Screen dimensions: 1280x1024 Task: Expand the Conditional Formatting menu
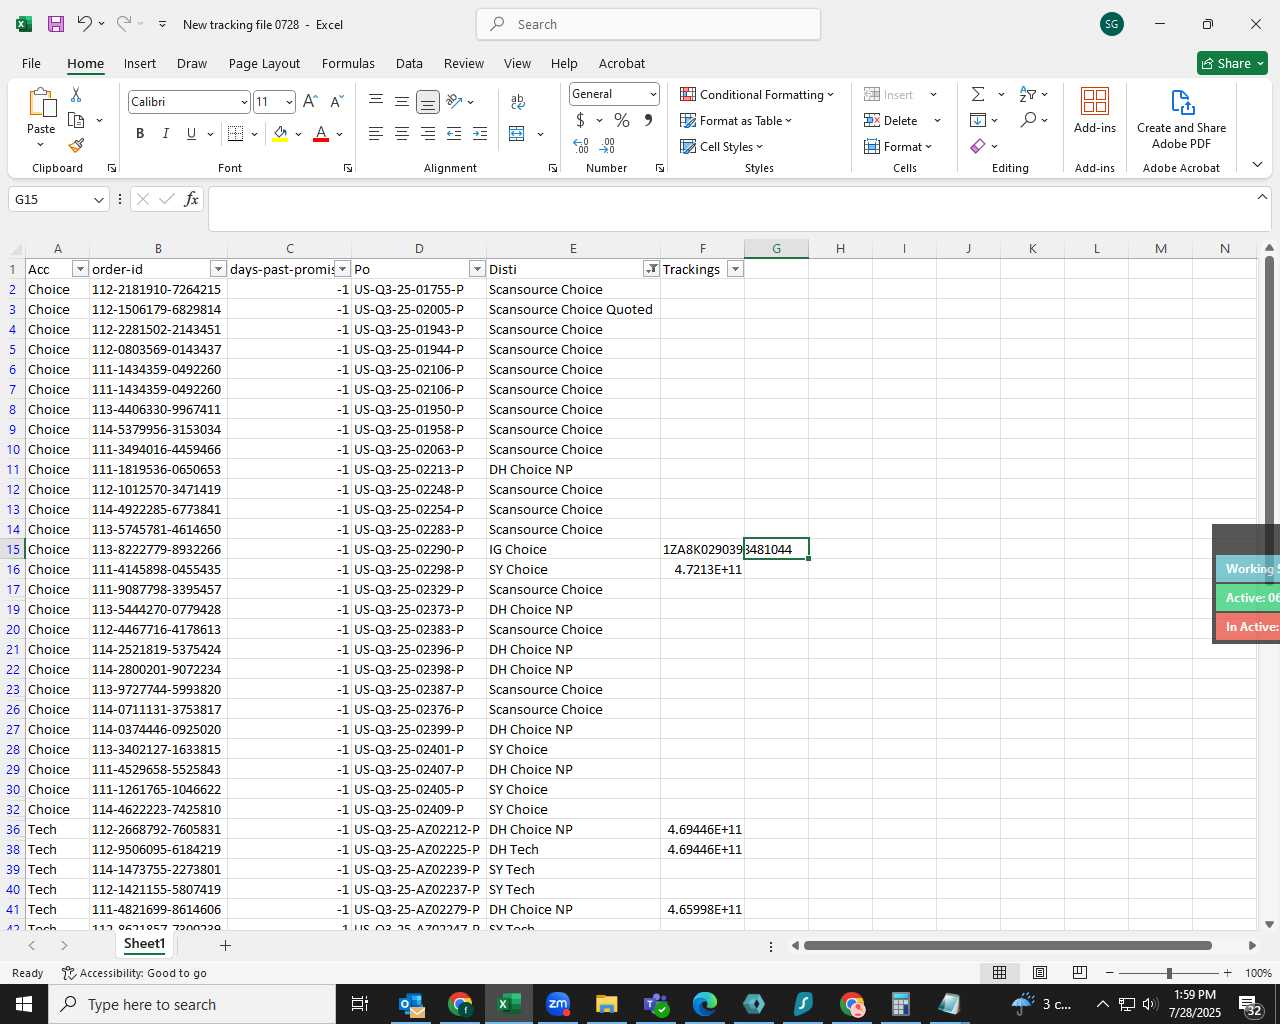pyautogui.click(x=757, y=94)
